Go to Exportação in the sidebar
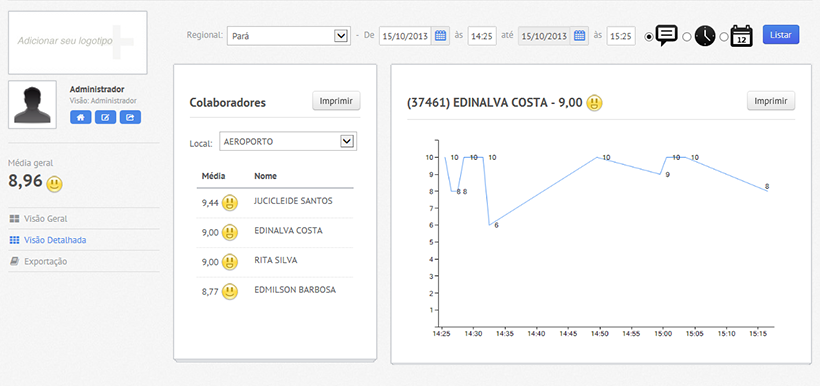 [45, 262]
